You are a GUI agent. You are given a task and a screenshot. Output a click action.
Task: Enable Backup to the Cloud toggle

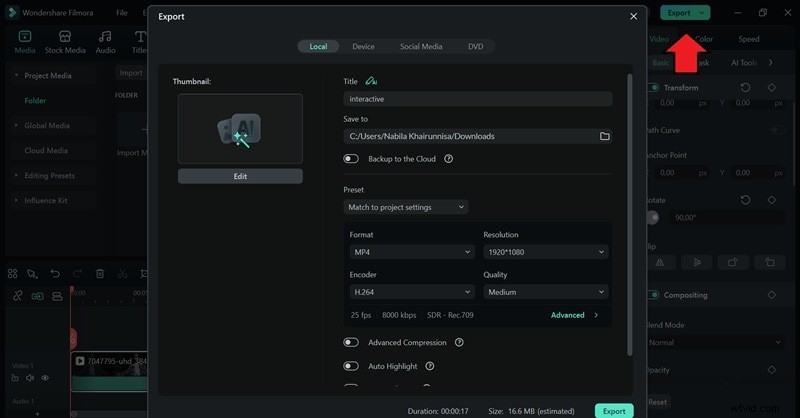click(x=351, y=159)
